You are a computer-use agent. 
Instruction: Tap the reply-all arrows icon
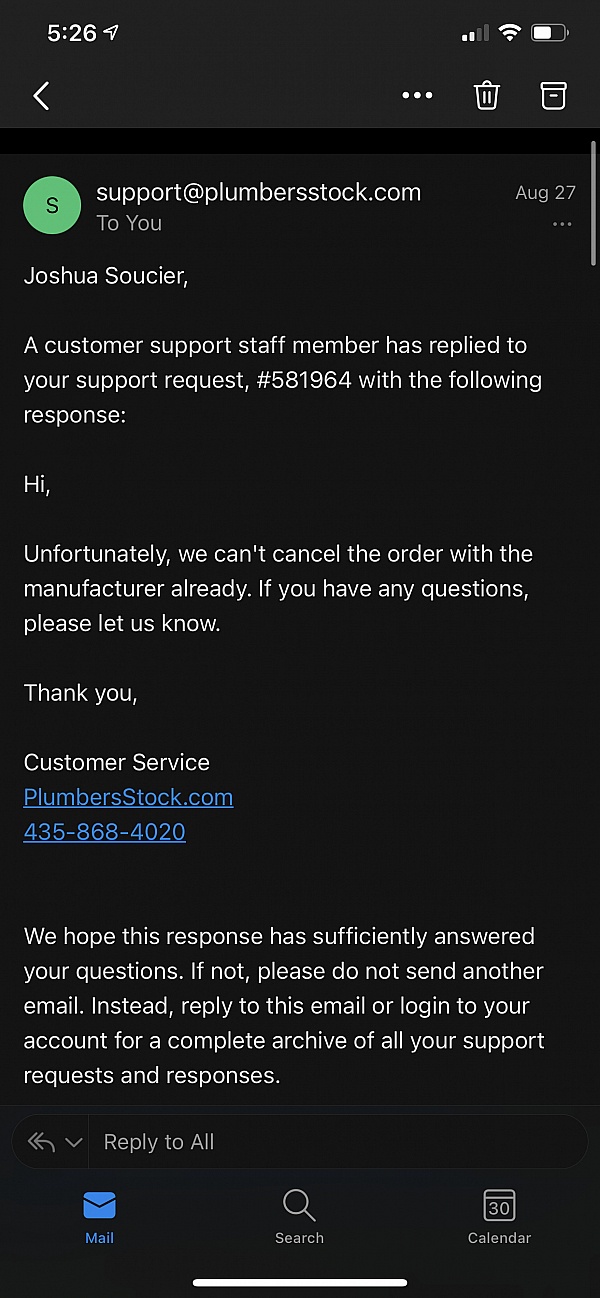point(40,1142)
